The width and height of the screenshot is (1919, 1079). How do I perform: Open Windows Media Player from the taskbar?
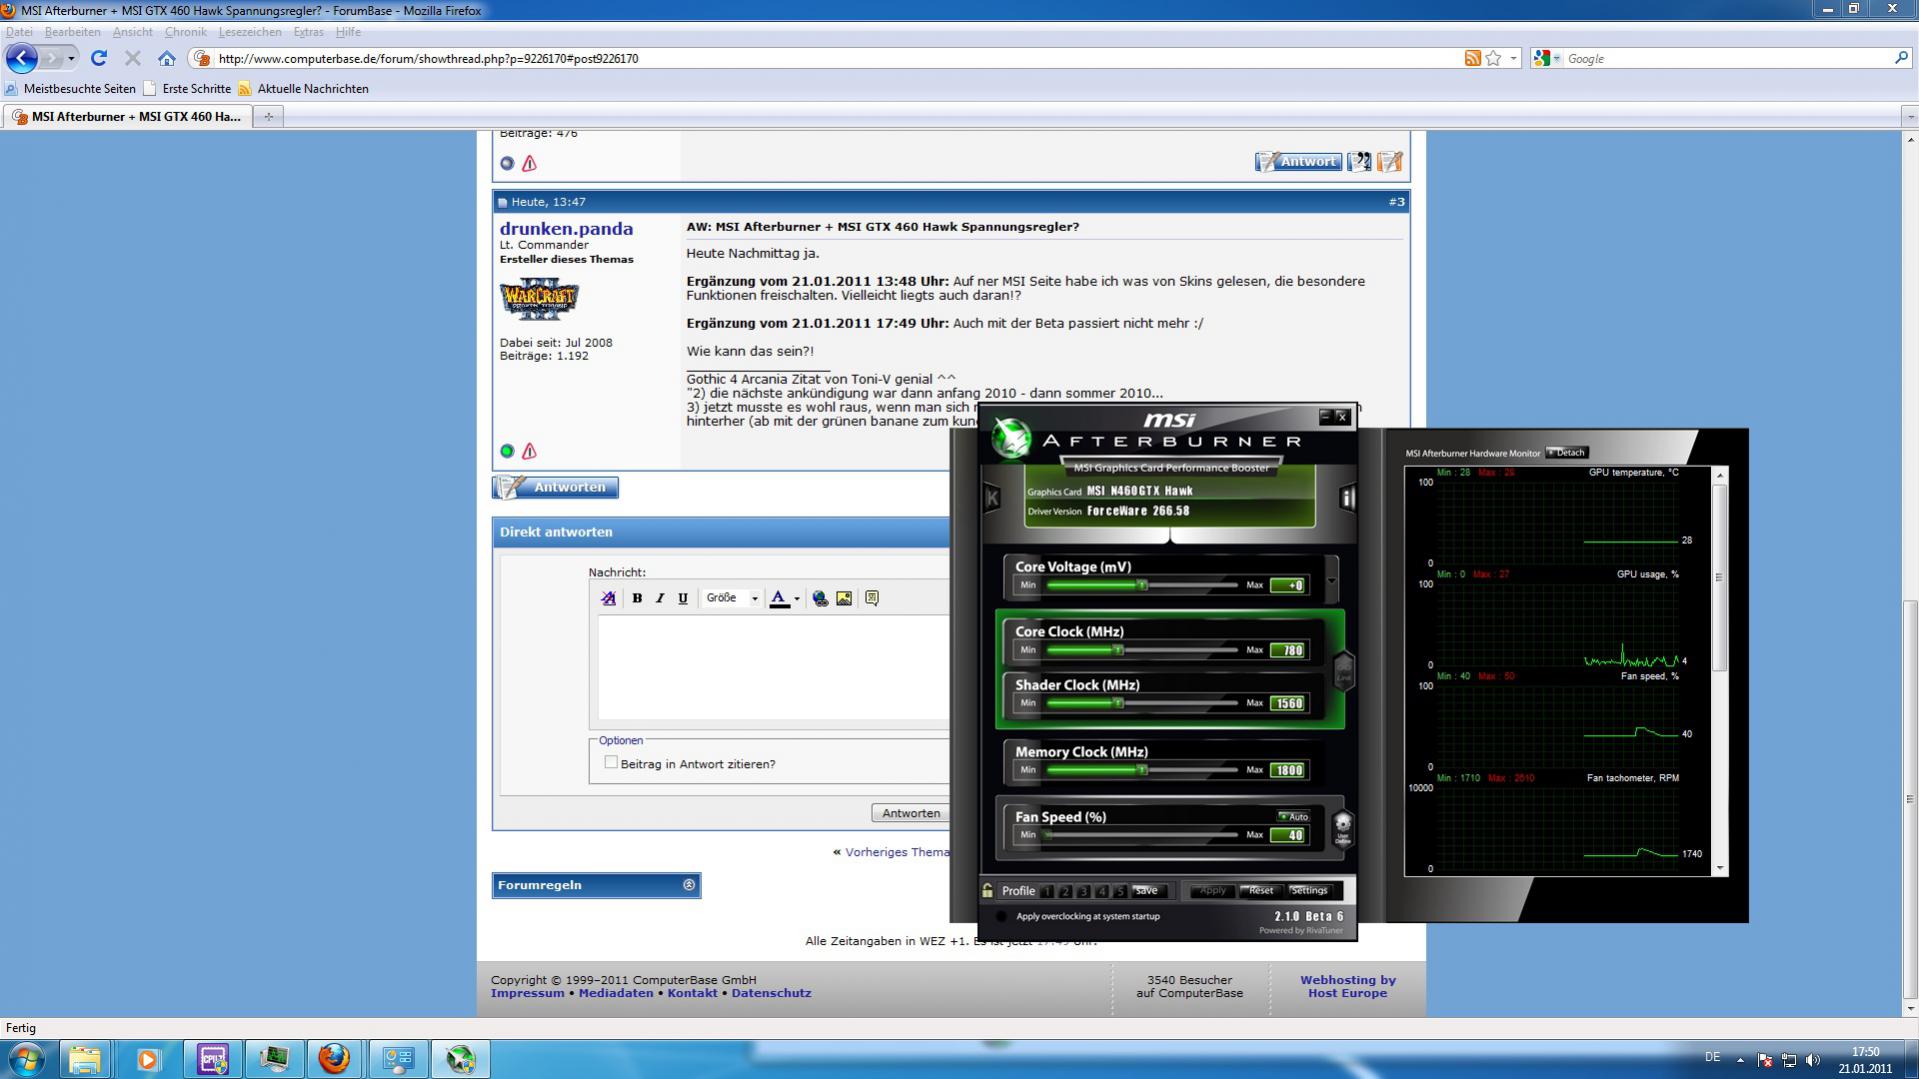click(x=148, y=1059)
